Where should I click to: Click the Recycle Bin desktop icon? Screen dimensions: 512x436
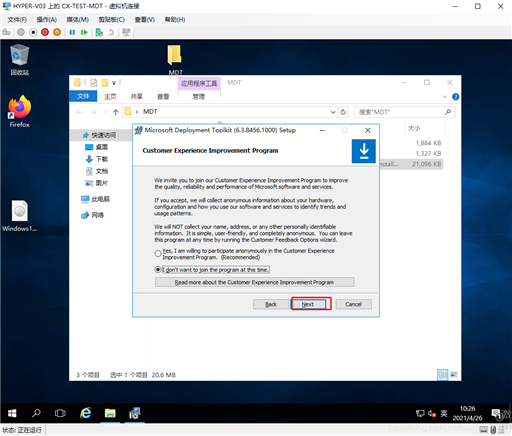click(x=19, y=60)
